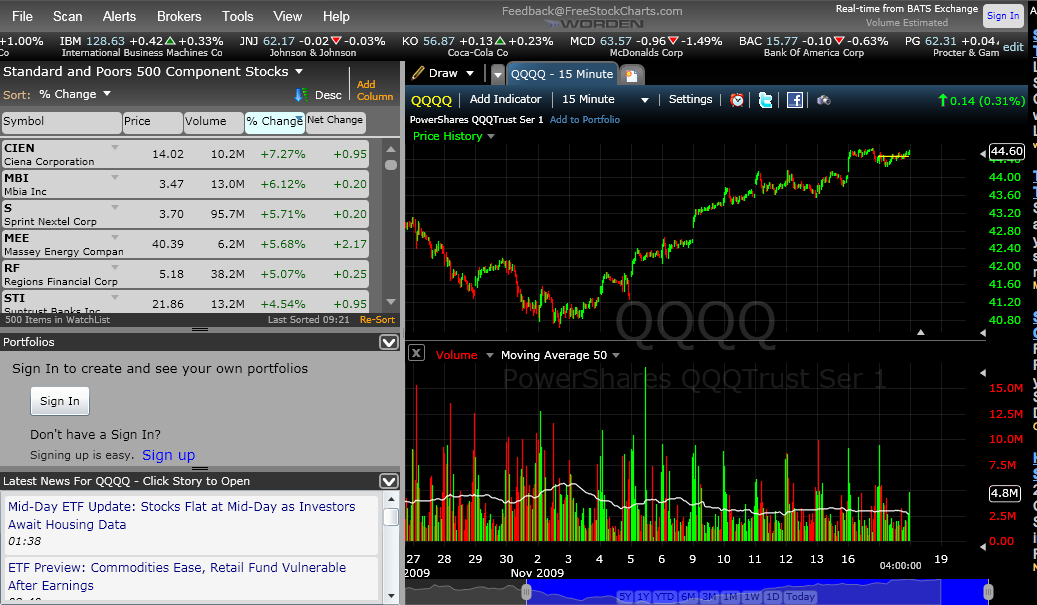1037x605 pixels.
Task: Open the Sort % Change dropdown
Action: click(x=107, y=94)
